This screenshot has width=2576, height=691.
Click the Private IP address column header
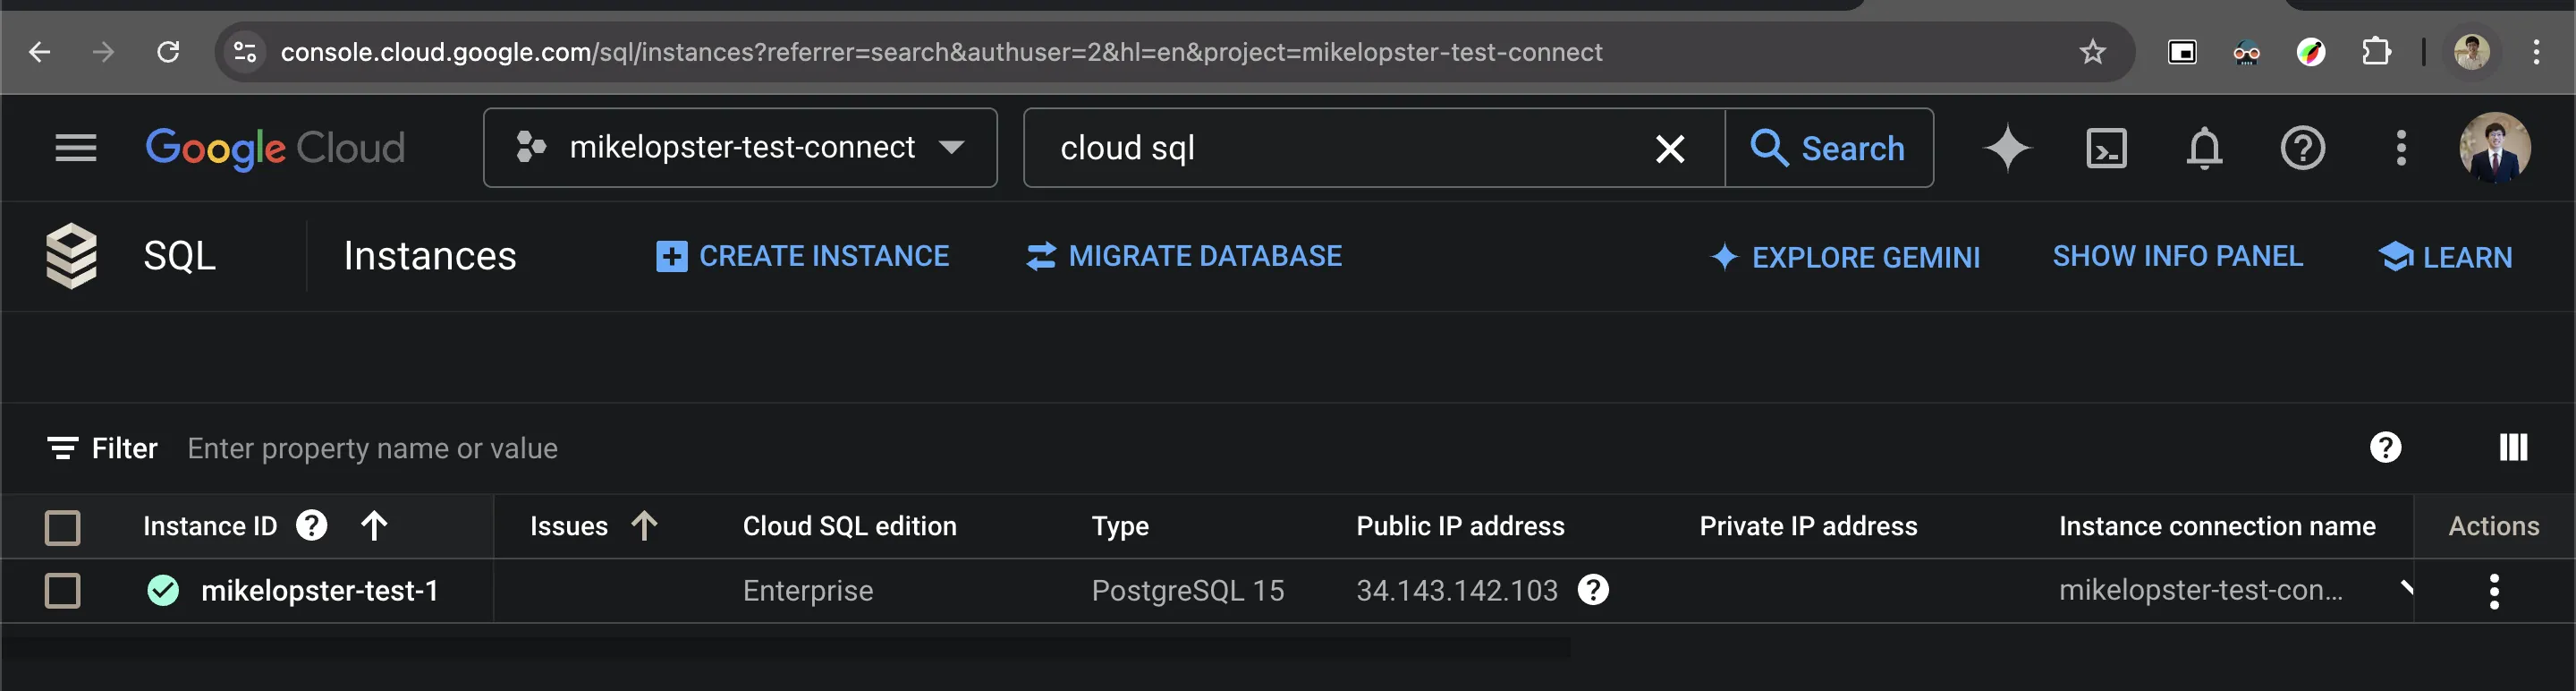click(1808, 526)
